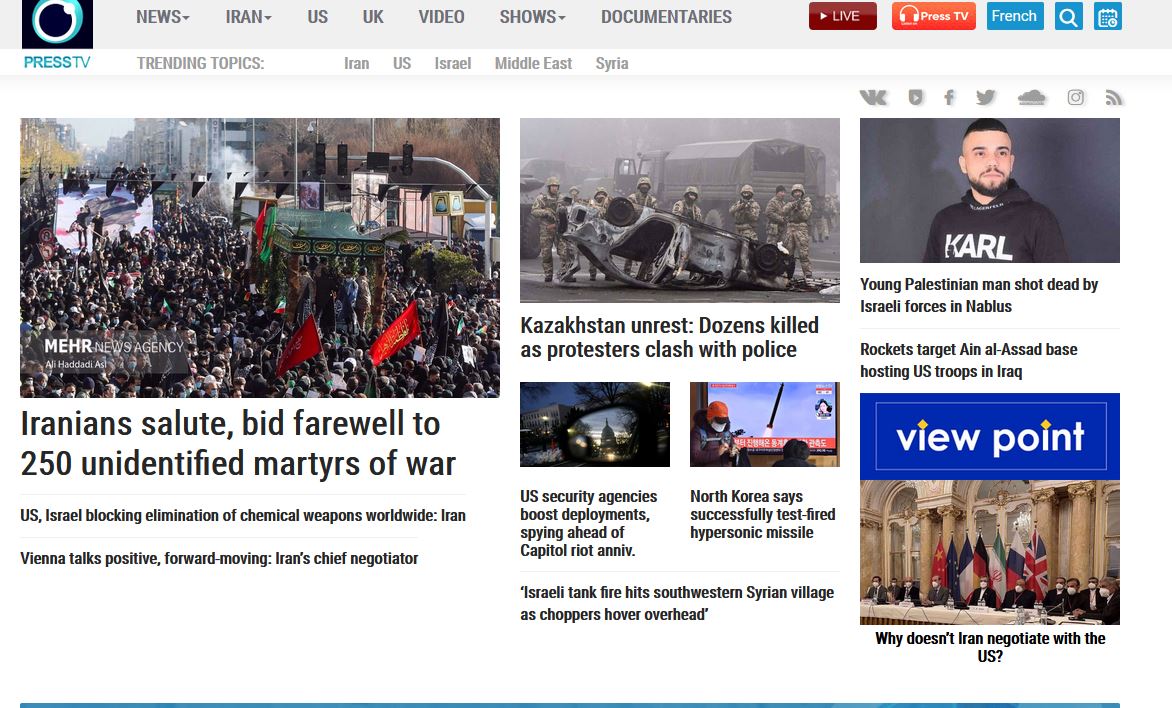Open chemical weapons elimination article link
The width and height of the screenshot is (1172, 708).
click(243, 515)
